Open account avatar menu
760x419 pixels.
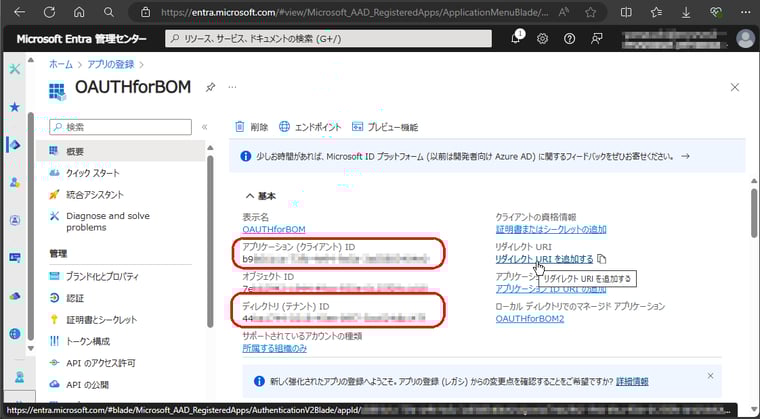coord(745,39)
